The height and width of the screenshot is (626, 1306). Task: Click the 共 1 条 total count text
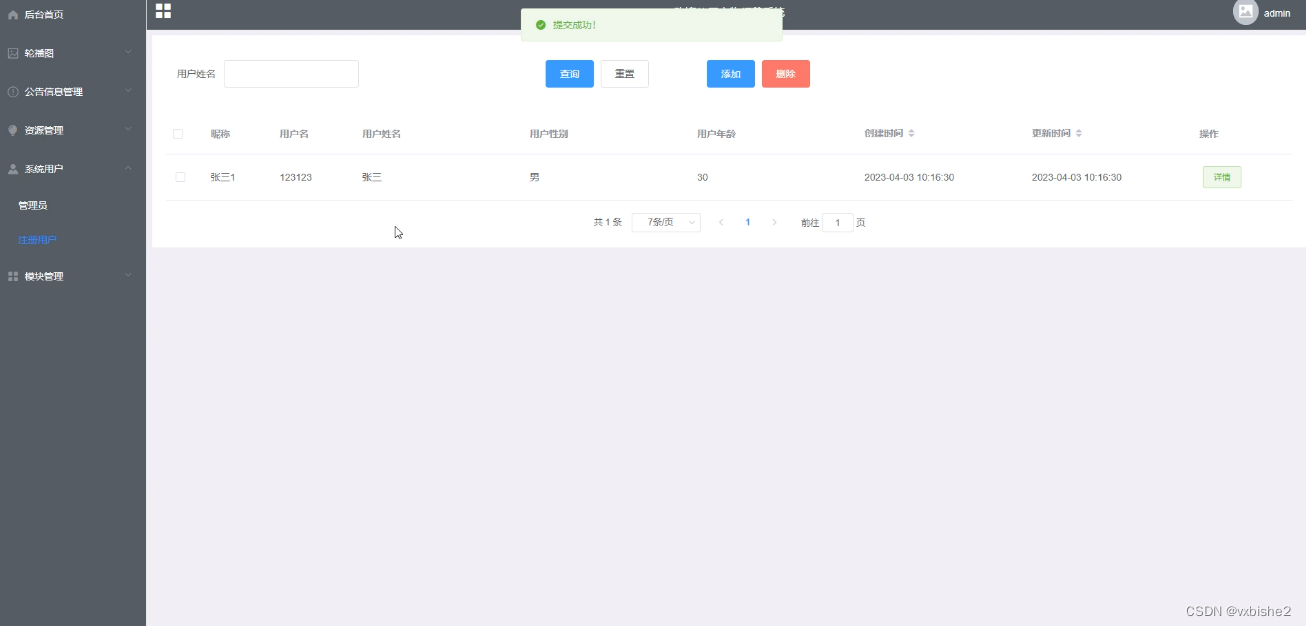click(608, 223)
